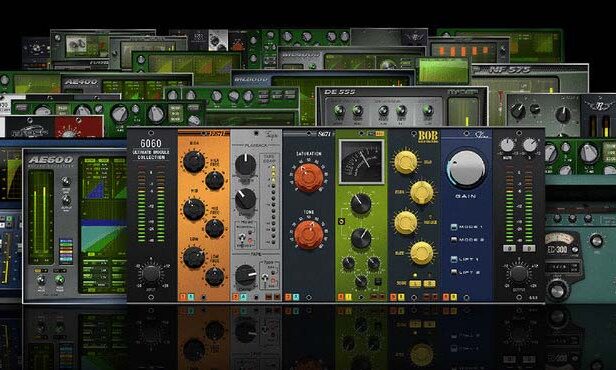
Task: Click the second yellow knob in the BOB module
Action: (422, 192)
